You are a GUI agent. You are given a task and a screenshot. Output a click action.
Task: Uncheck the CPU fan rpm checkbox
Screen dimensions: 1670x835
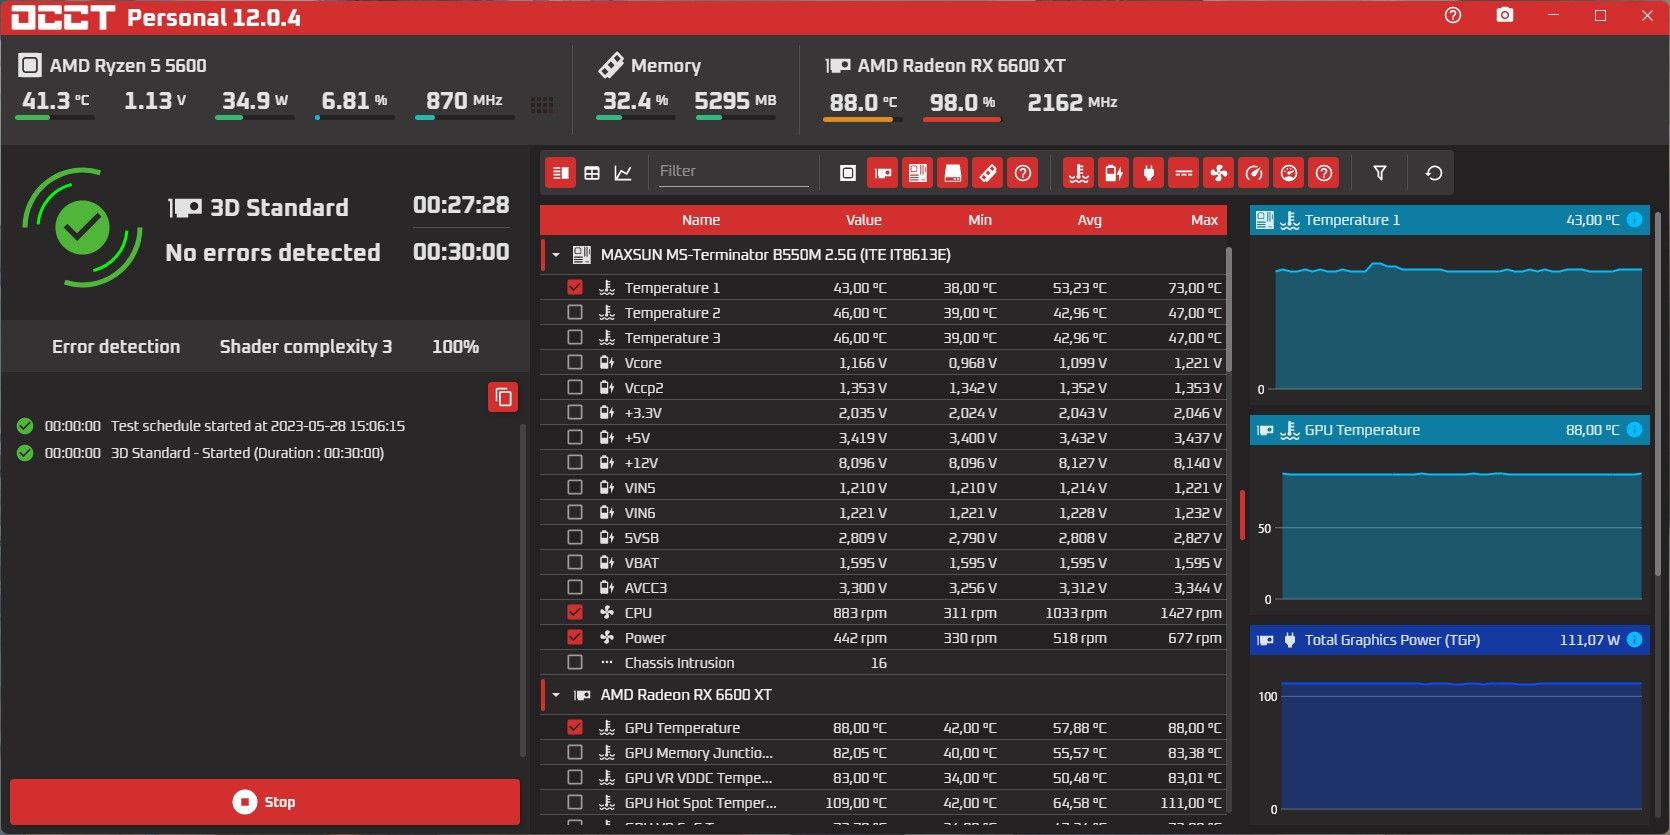575,612
